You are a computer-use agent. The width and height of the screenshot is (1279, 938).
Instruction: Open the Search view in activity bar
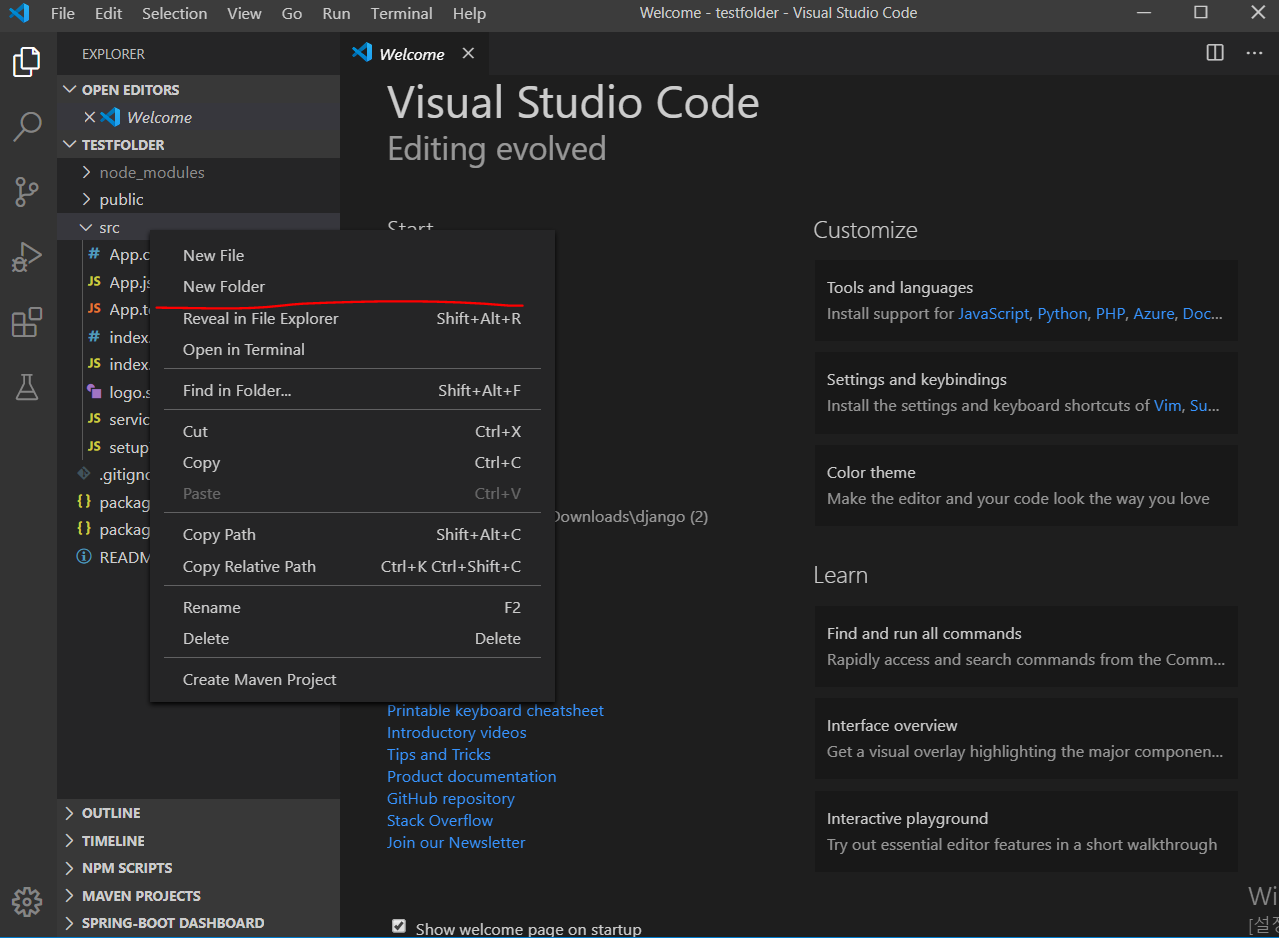coord(27,126)
